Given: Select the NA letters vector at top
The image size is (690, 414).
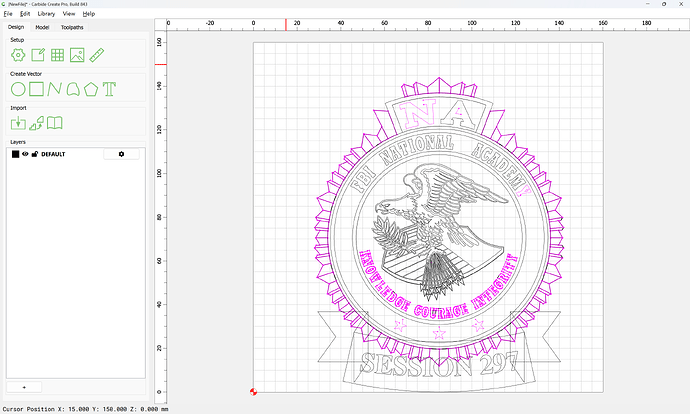Looking at the screenshot, I should pos(439,114).
